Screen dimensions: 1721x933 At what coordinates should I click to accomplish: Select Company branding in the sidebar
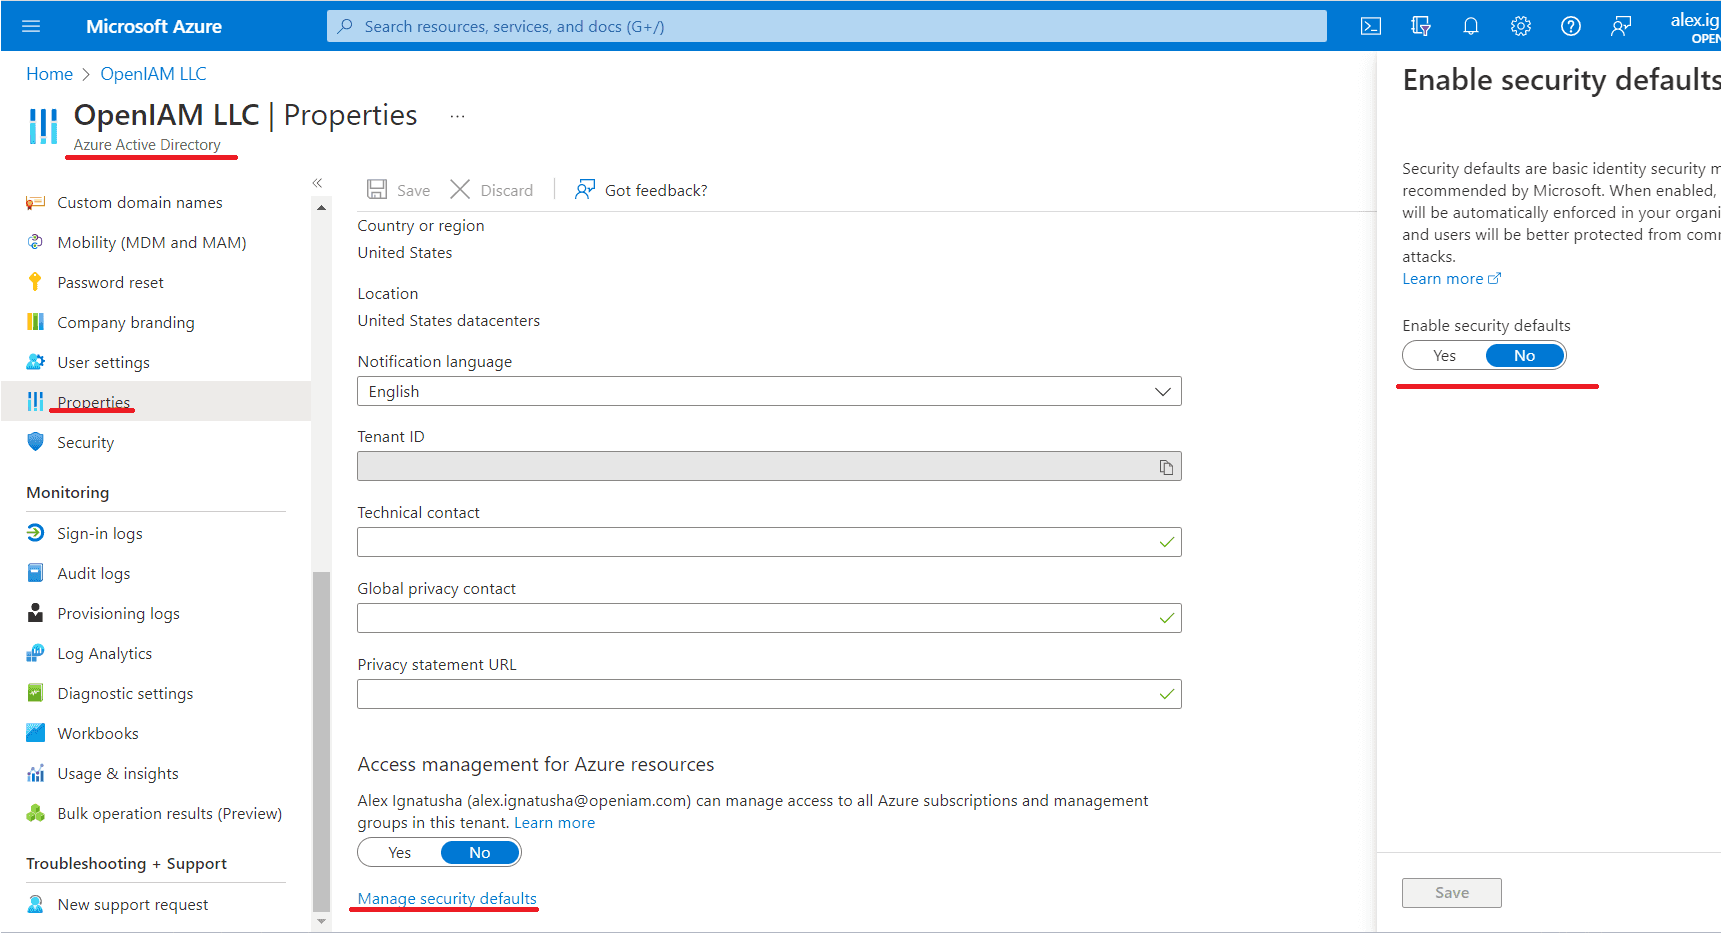(x=126, y=323)
